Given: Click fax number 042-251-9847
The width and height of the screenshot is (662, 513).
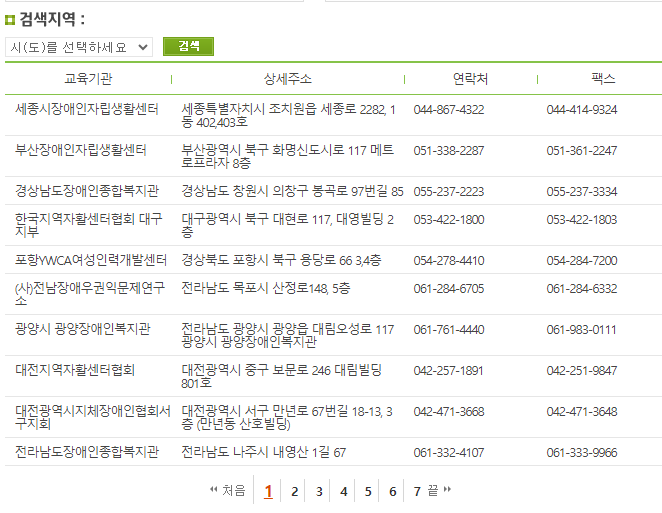Looking at the screenshot, I should coord(582,371).
